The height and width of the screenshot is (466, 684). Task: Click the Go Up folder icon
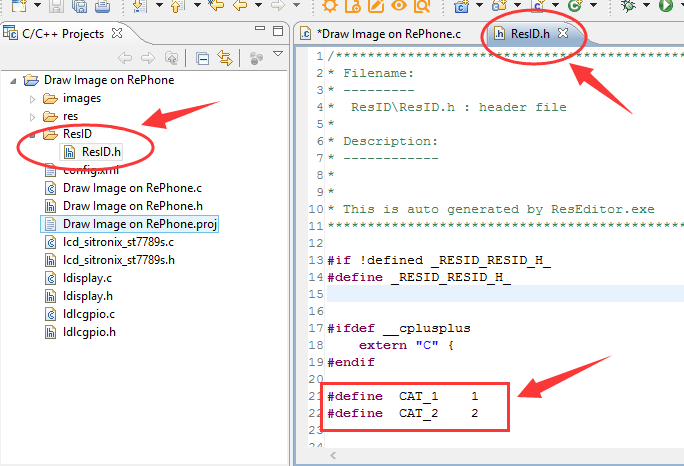(171, 58)
